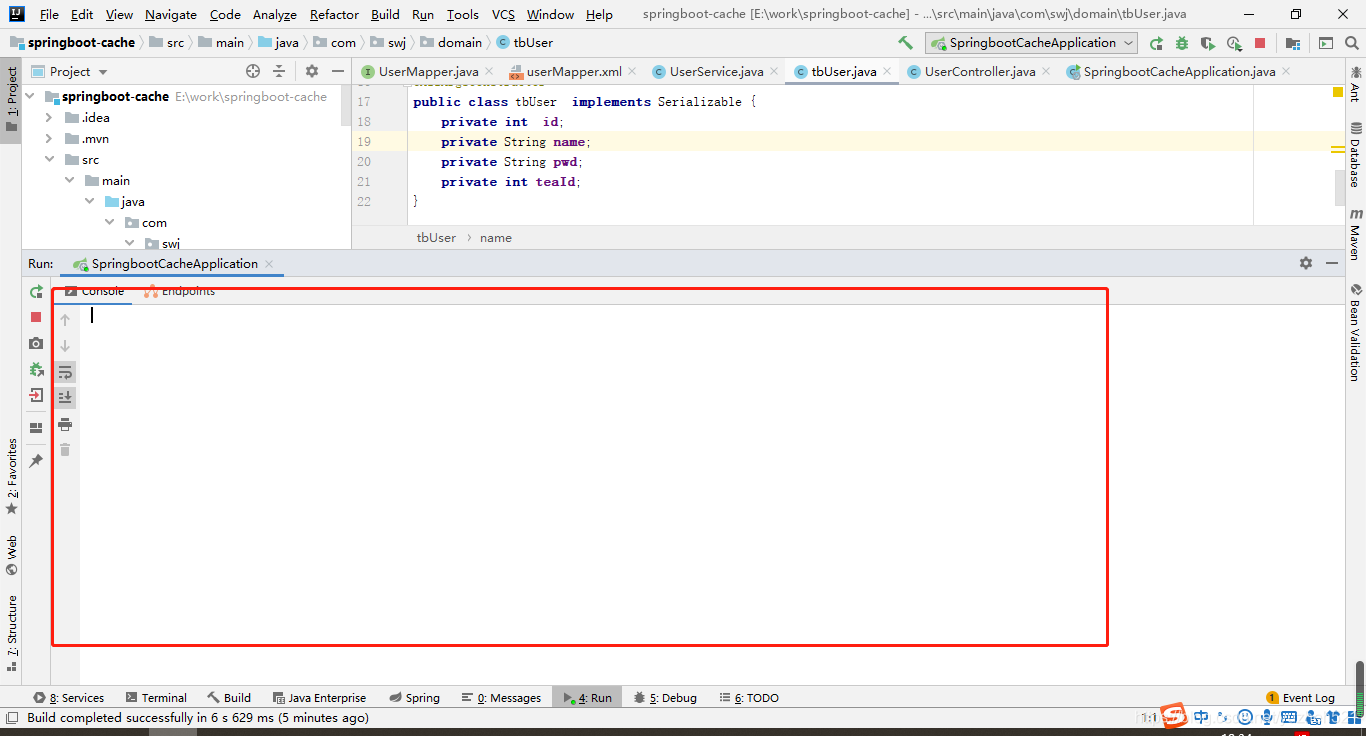The image size is (1366, 736).
Task: Click the Restore Layout icon in Run panel
Action: (x=36, y=428)
